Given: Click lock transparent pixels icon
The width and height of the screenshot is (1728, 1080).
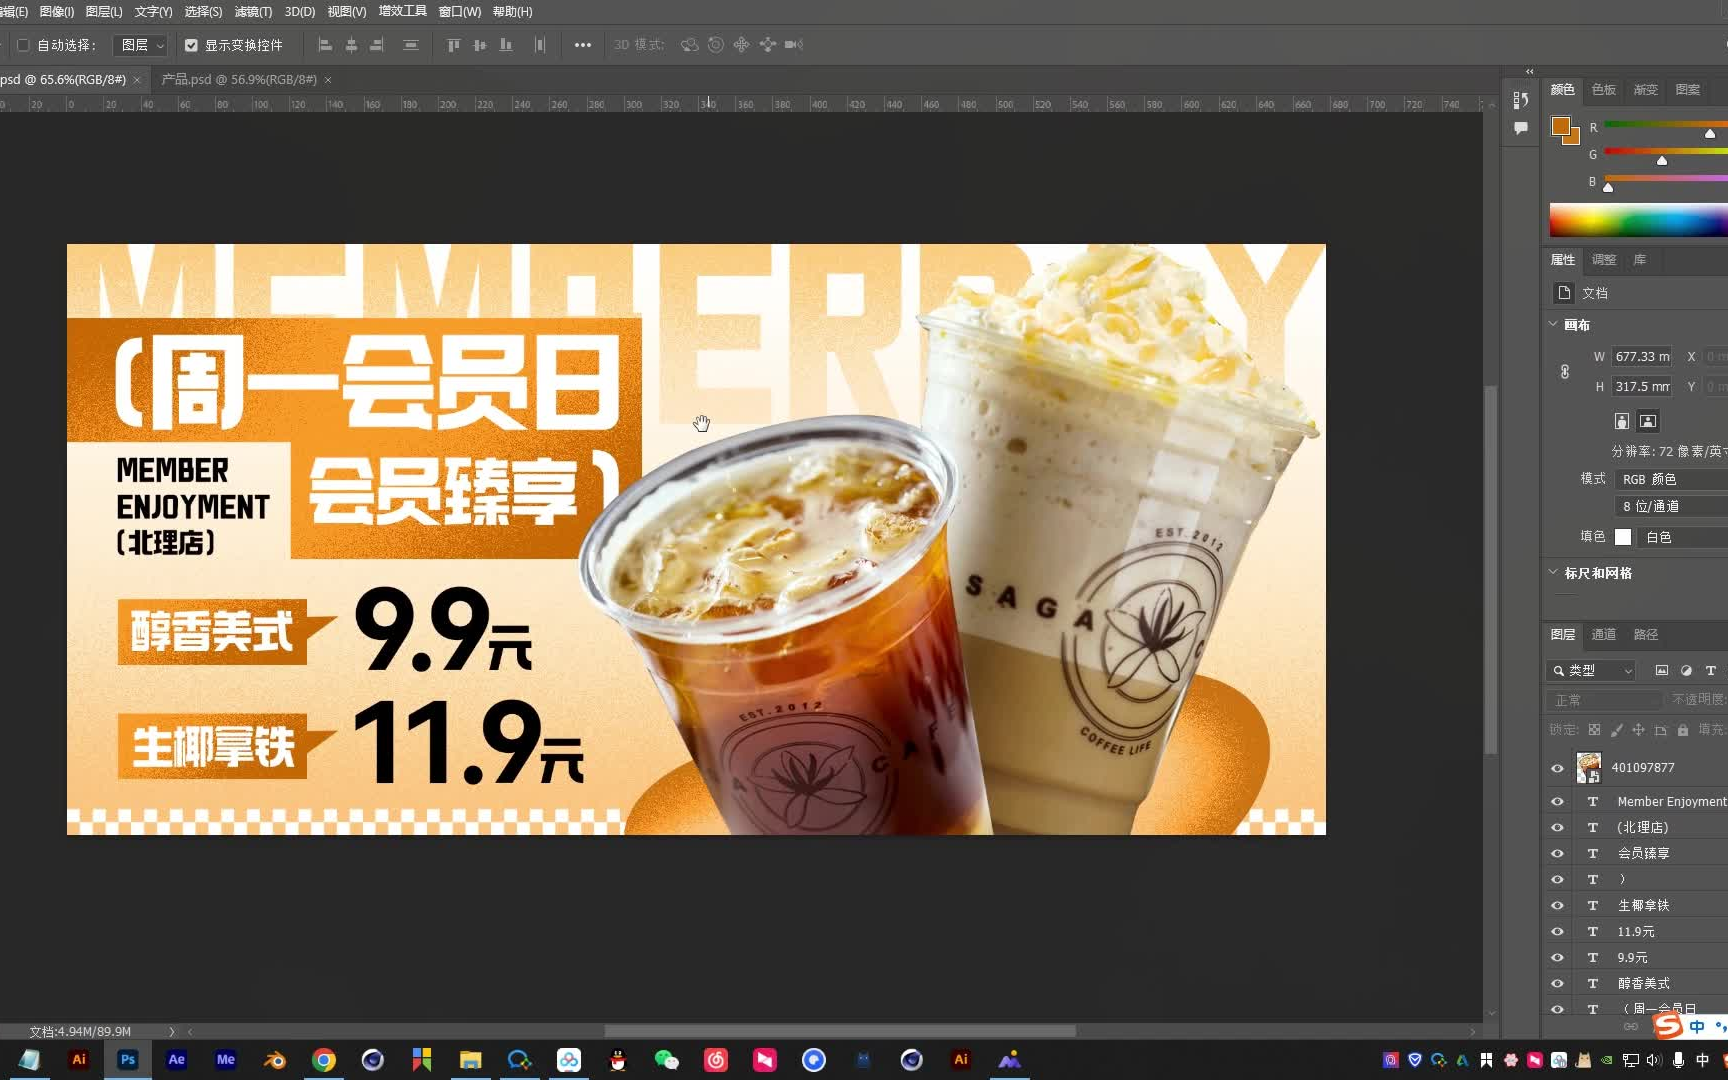Looking at the screenshot, I should (x=1594, y=730).
